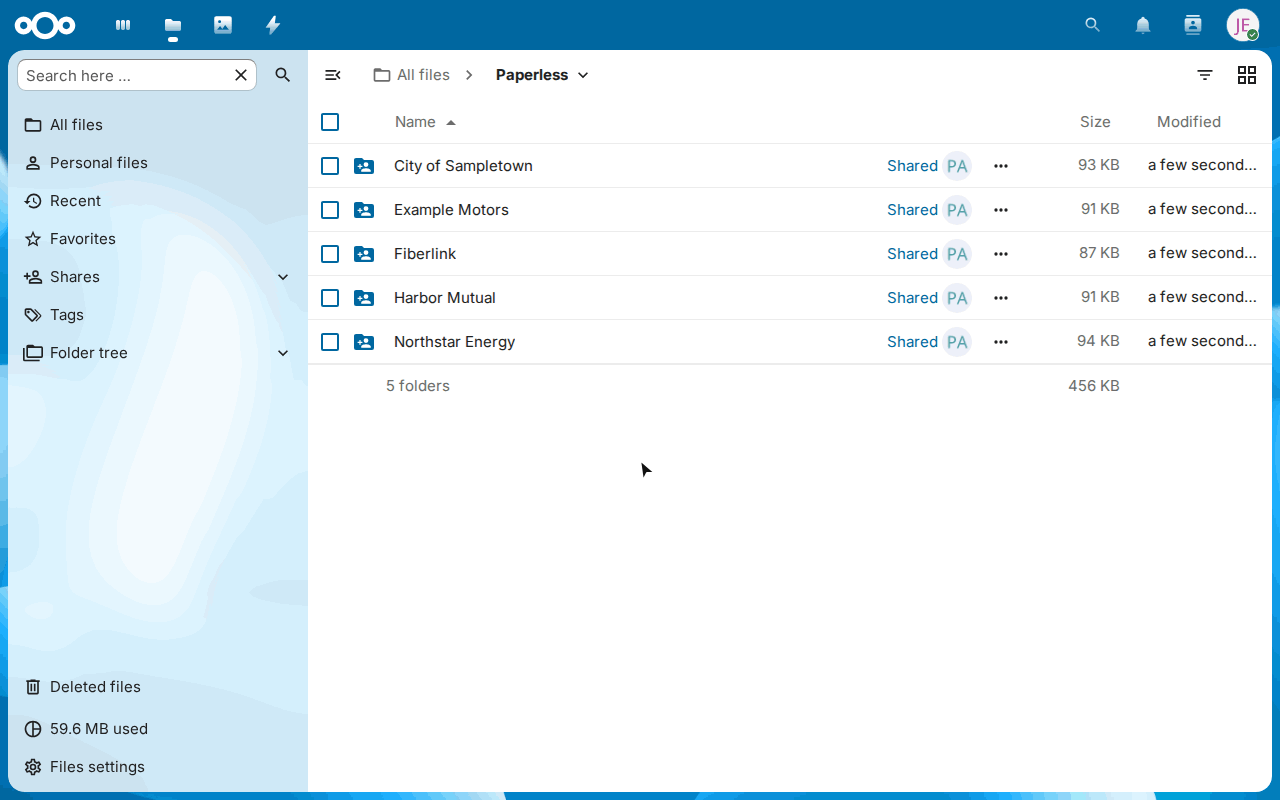The height and width of the screenshot is (800, 1280).
Task: Open the Activity app lightning icon
Action: pos(273,25)
